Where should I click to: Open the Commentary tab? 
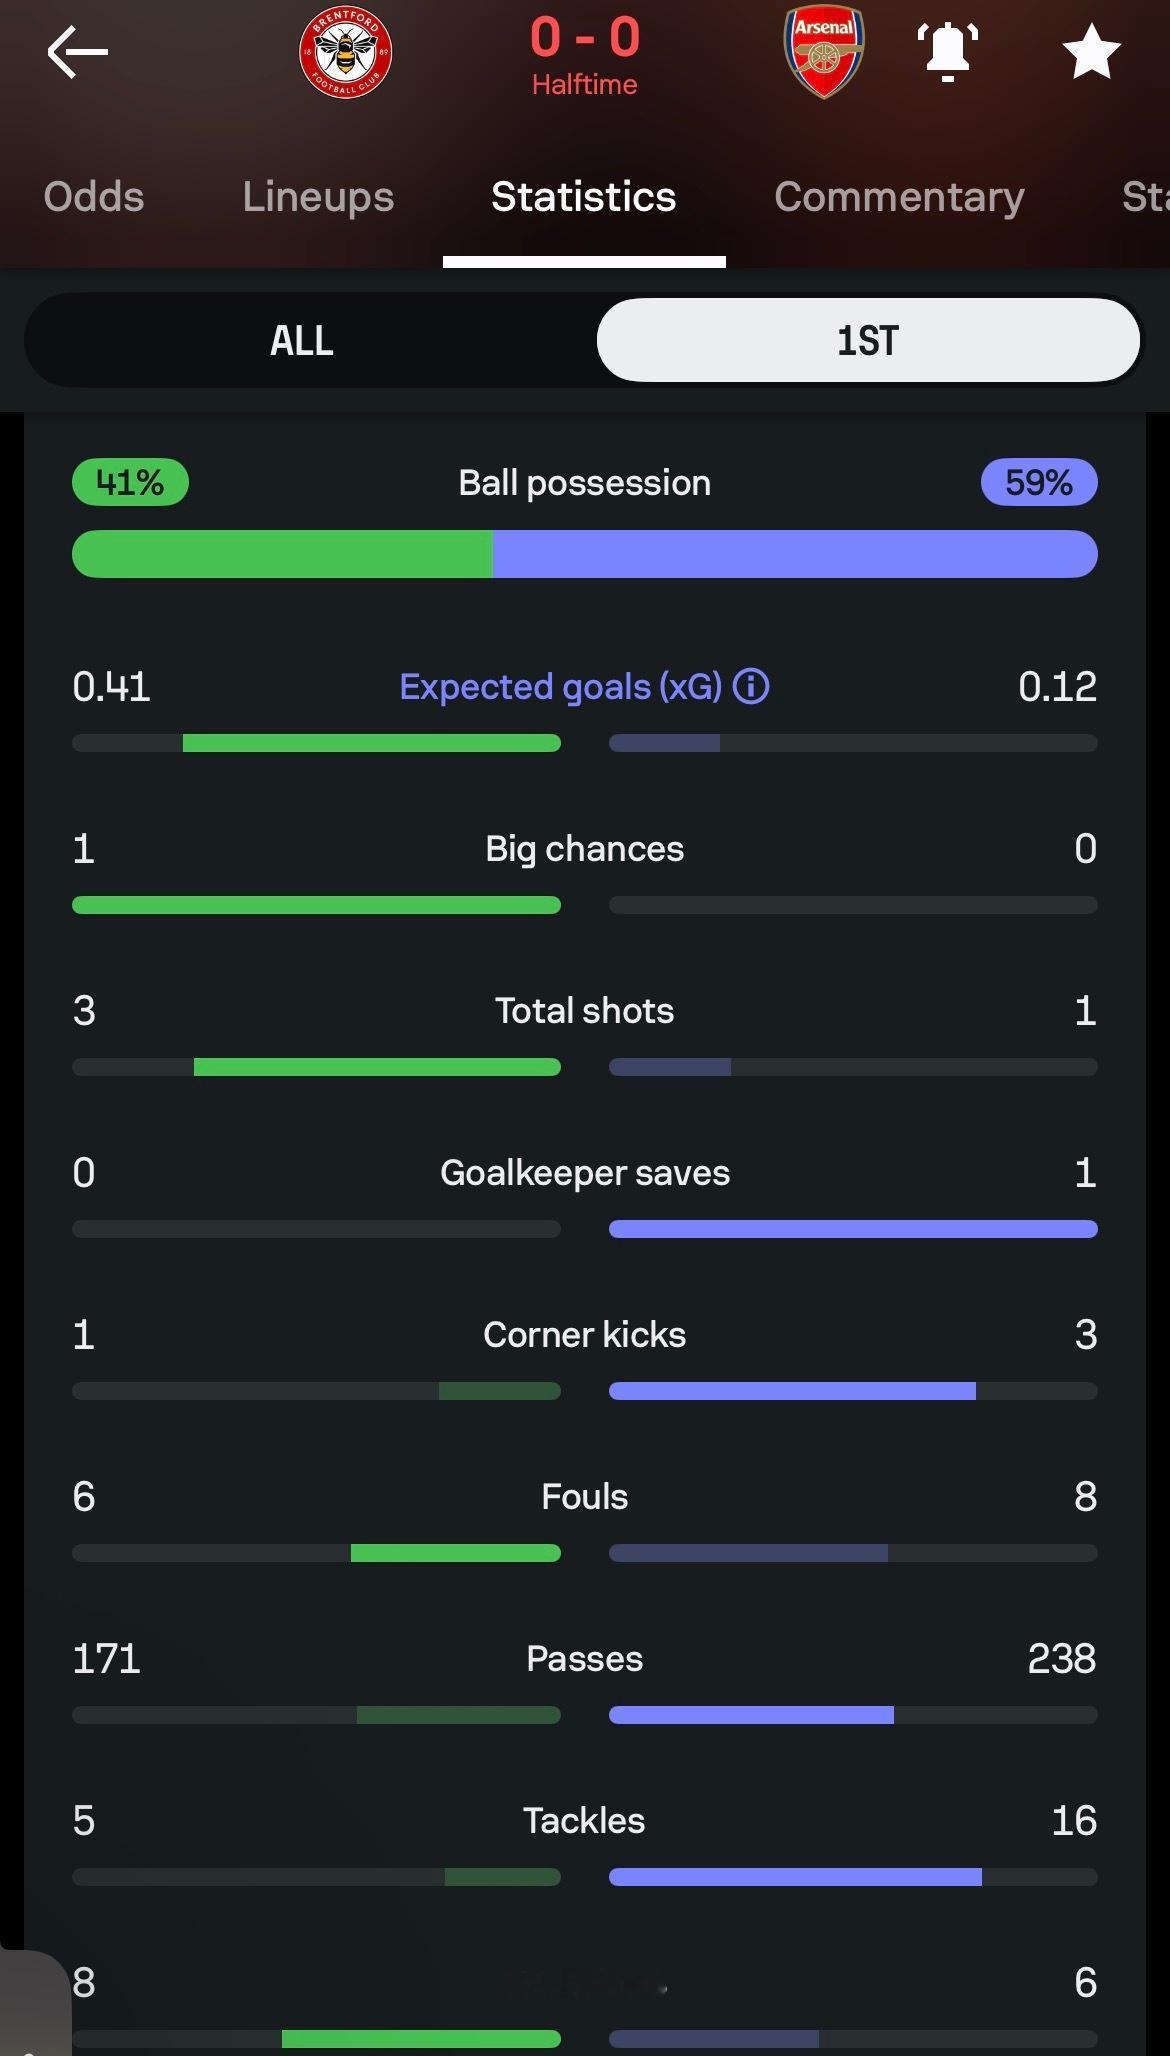point(899,197)
